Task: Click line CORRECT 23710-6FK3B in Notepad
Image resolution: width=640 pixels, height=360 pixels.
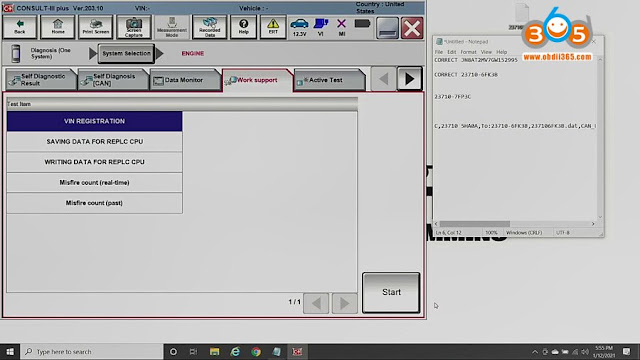Action: pos(466,75)
